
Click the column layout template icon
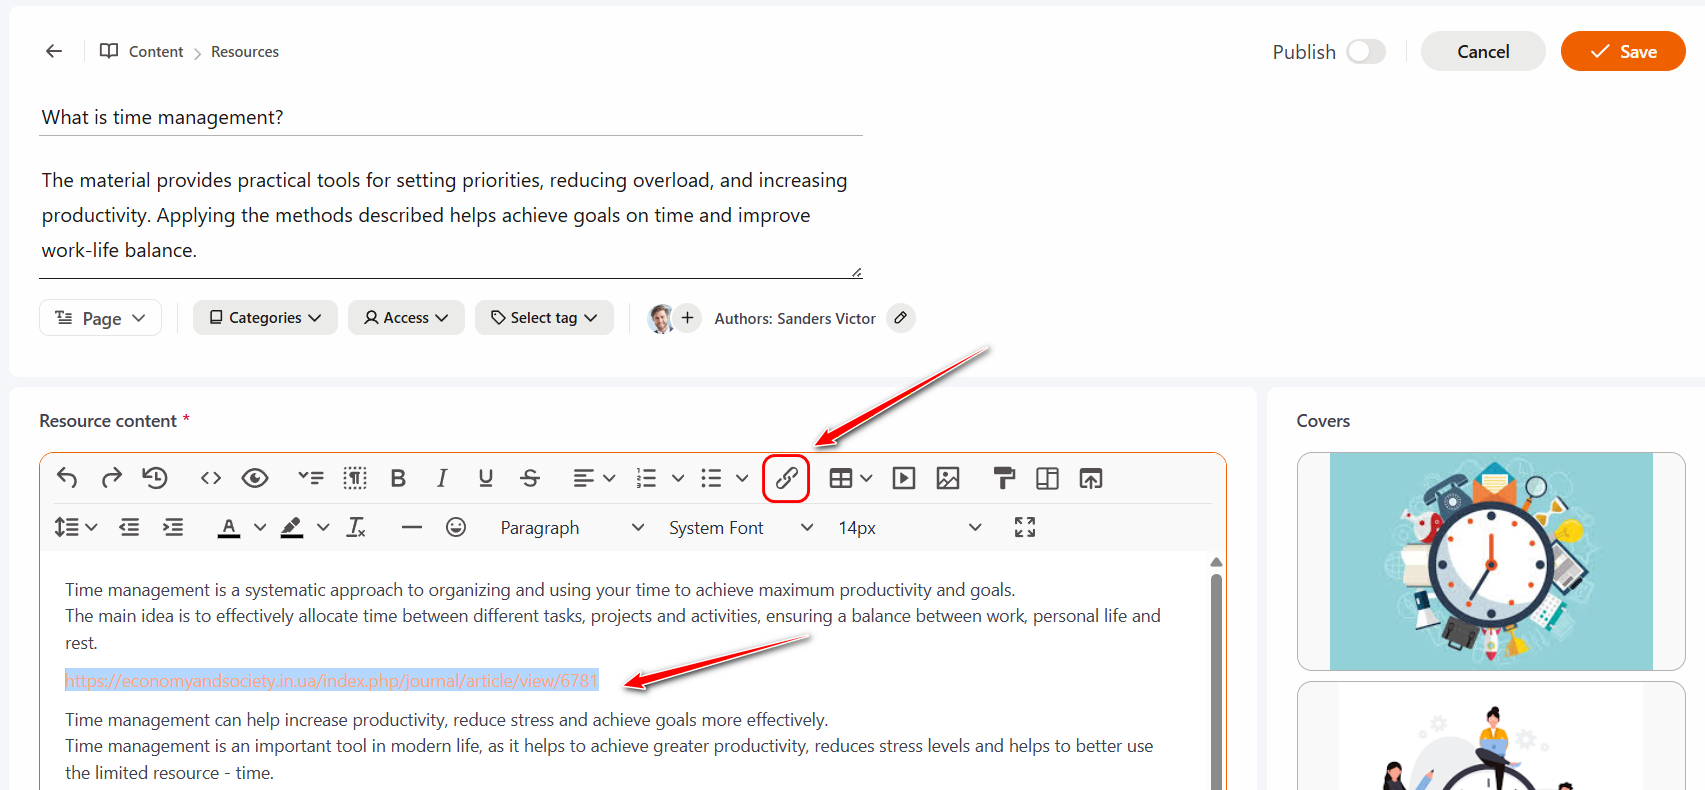coord(1047,478)
